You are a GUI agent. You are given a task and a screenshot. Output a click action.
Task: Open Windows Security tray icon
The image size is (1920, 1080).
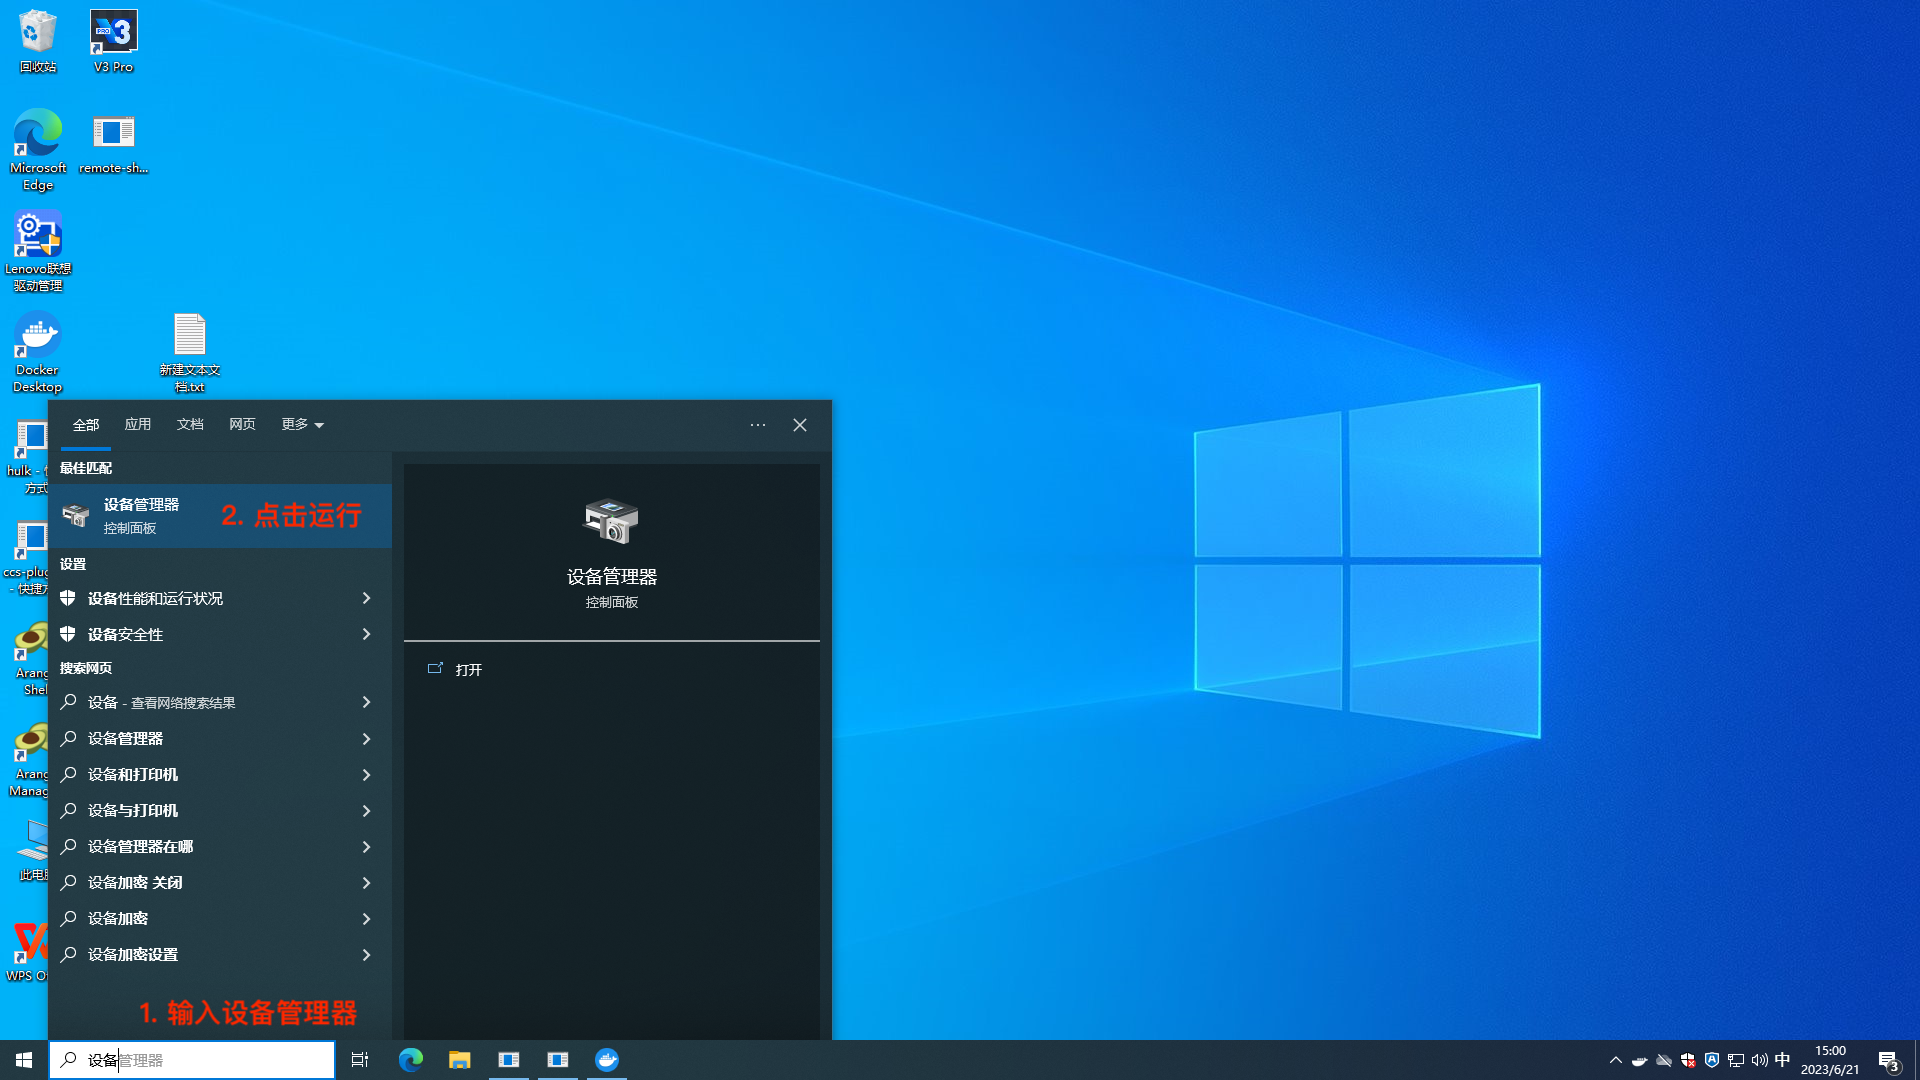[x=1688, y=1060]
